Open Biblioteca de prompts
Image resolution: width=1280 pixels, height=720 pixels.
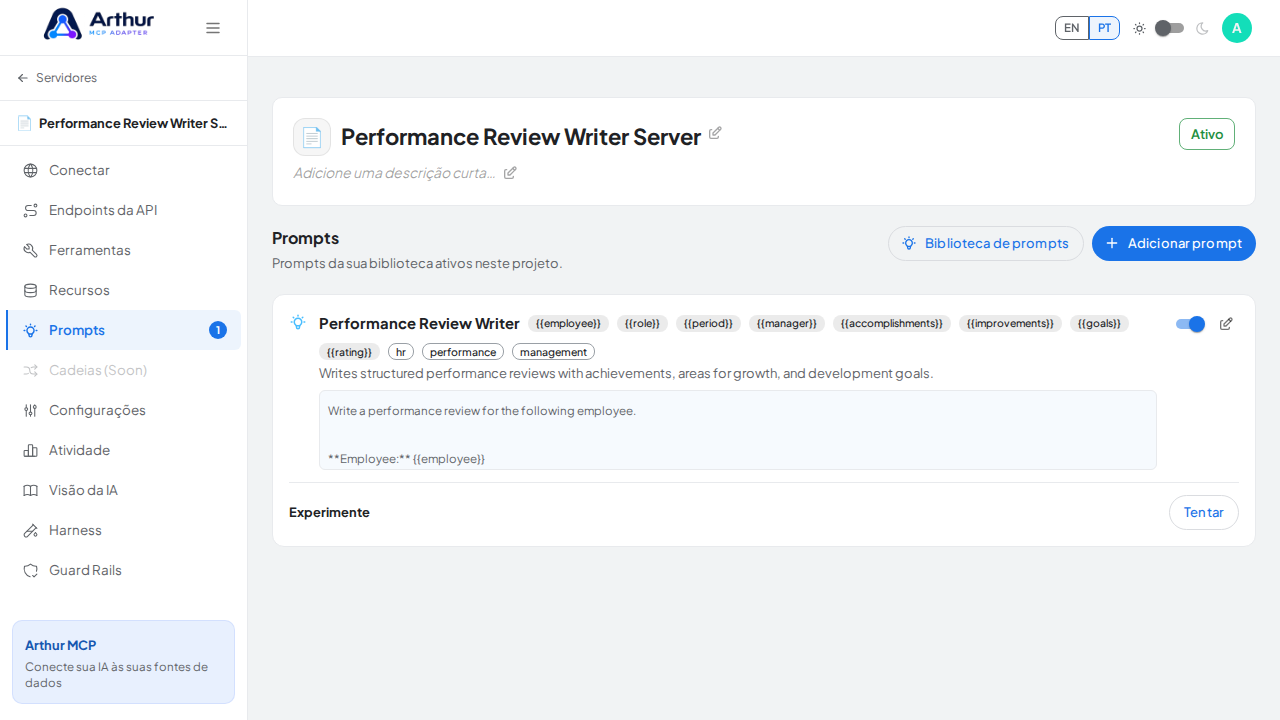(x=986, y=243)
